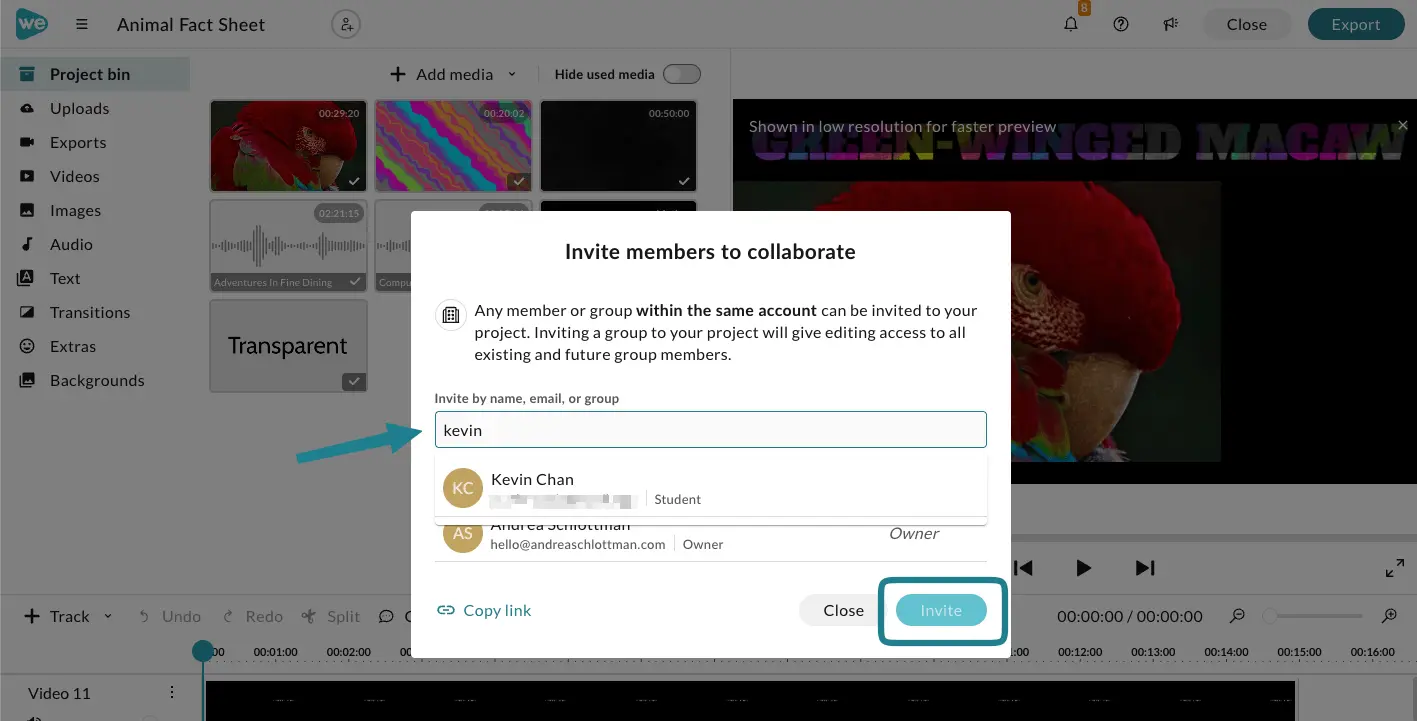1417x721 pixels.
Task: Click Invite button in dialog
Action: pos(941,610)
